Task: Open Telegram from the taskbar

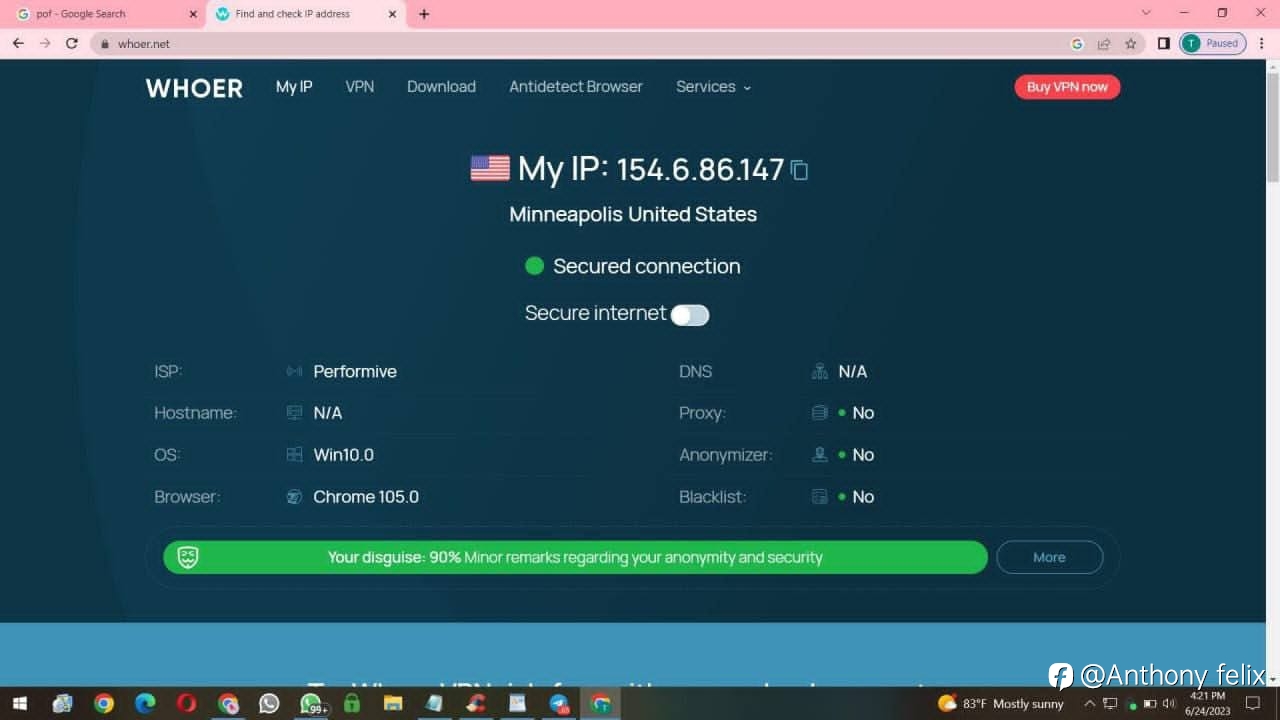Action: 559,704
